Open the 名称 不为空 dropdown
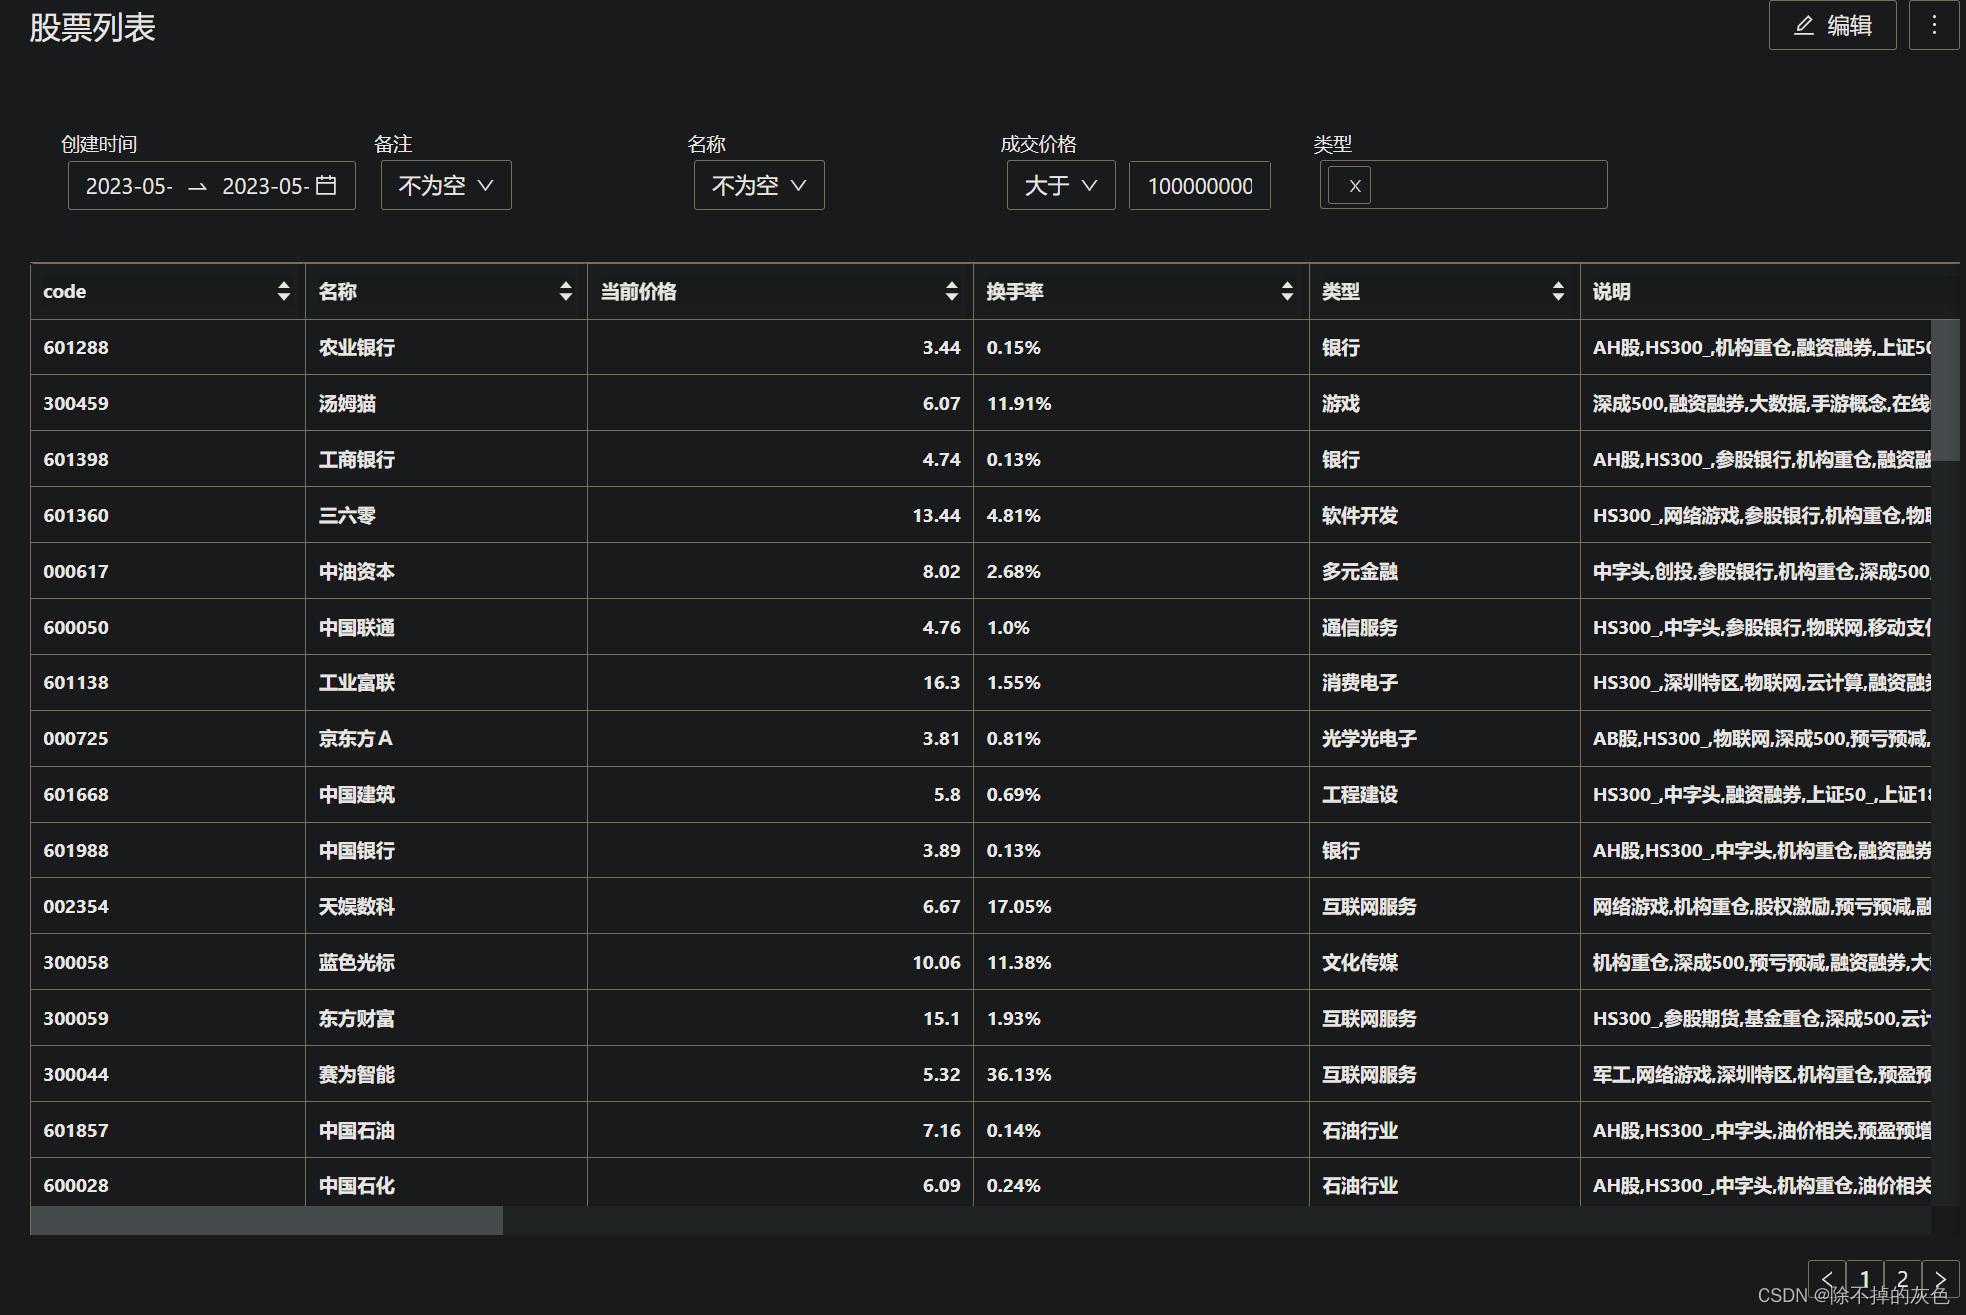The height and width of the screenshot is (1315, 1966). click(x=759, y=186)
